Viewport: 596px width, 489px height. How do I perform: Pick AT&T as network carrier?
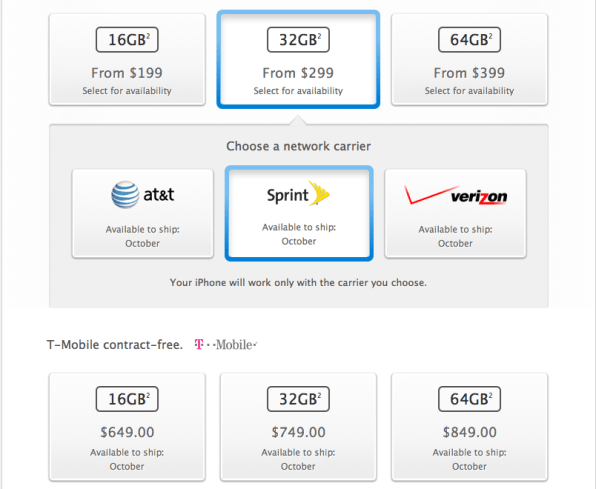click(x=143, y=214)
